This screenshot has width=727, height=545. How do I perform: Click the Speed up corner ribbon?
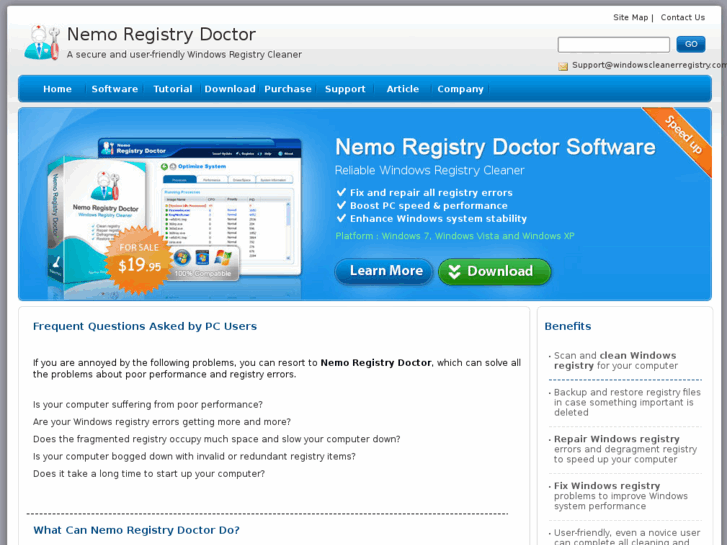(678, 140)
